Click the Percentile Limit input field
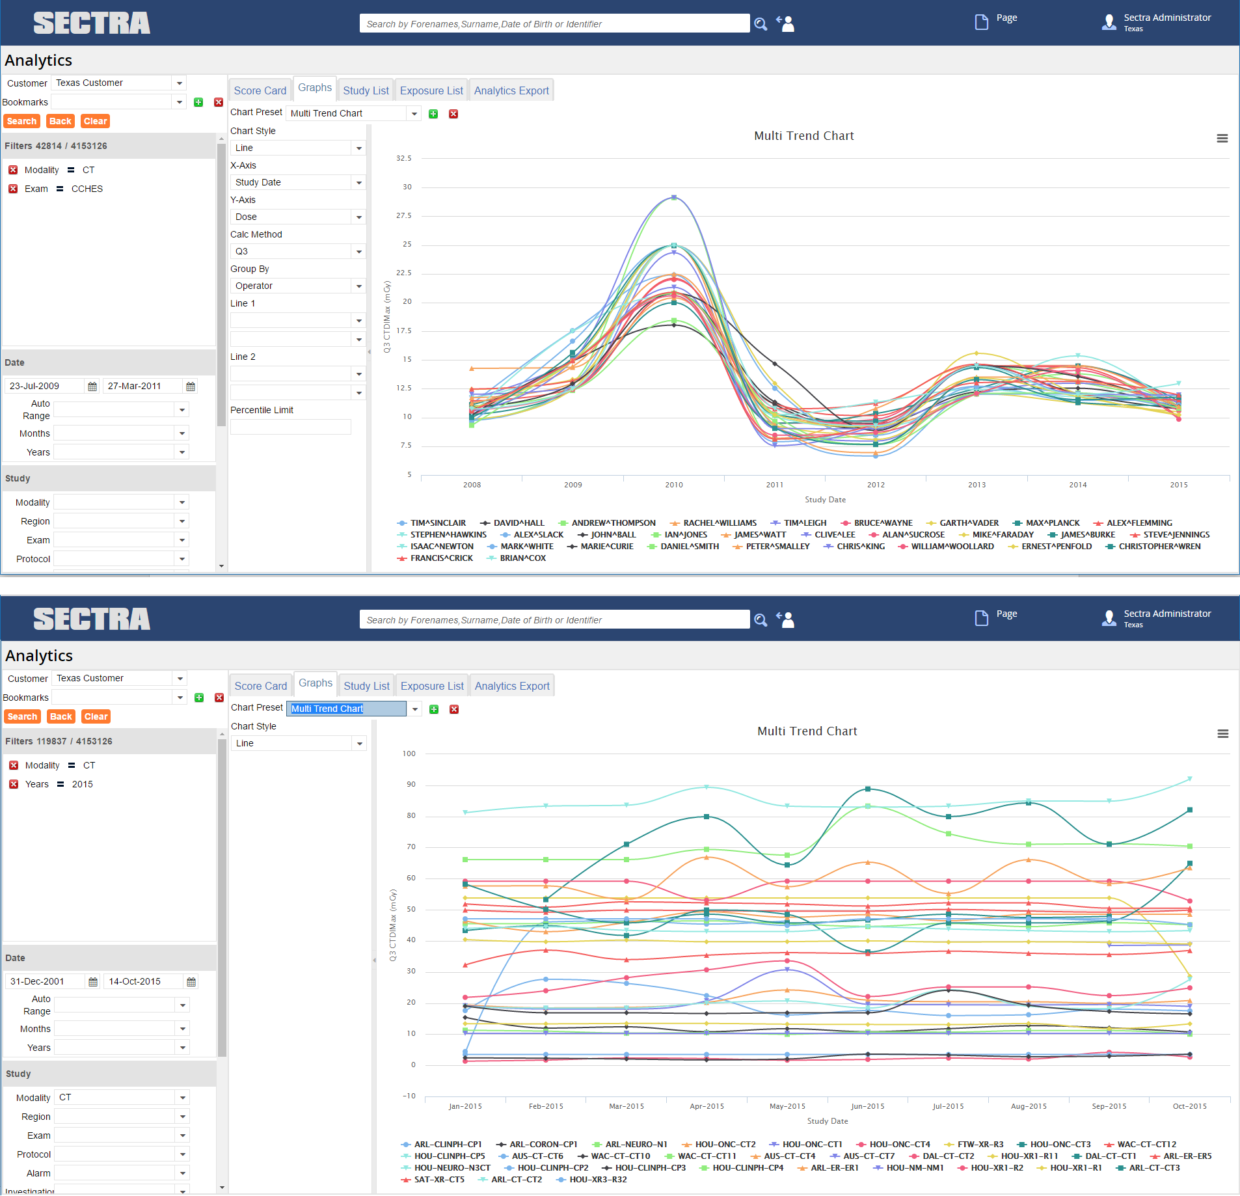 coord(290,426)
